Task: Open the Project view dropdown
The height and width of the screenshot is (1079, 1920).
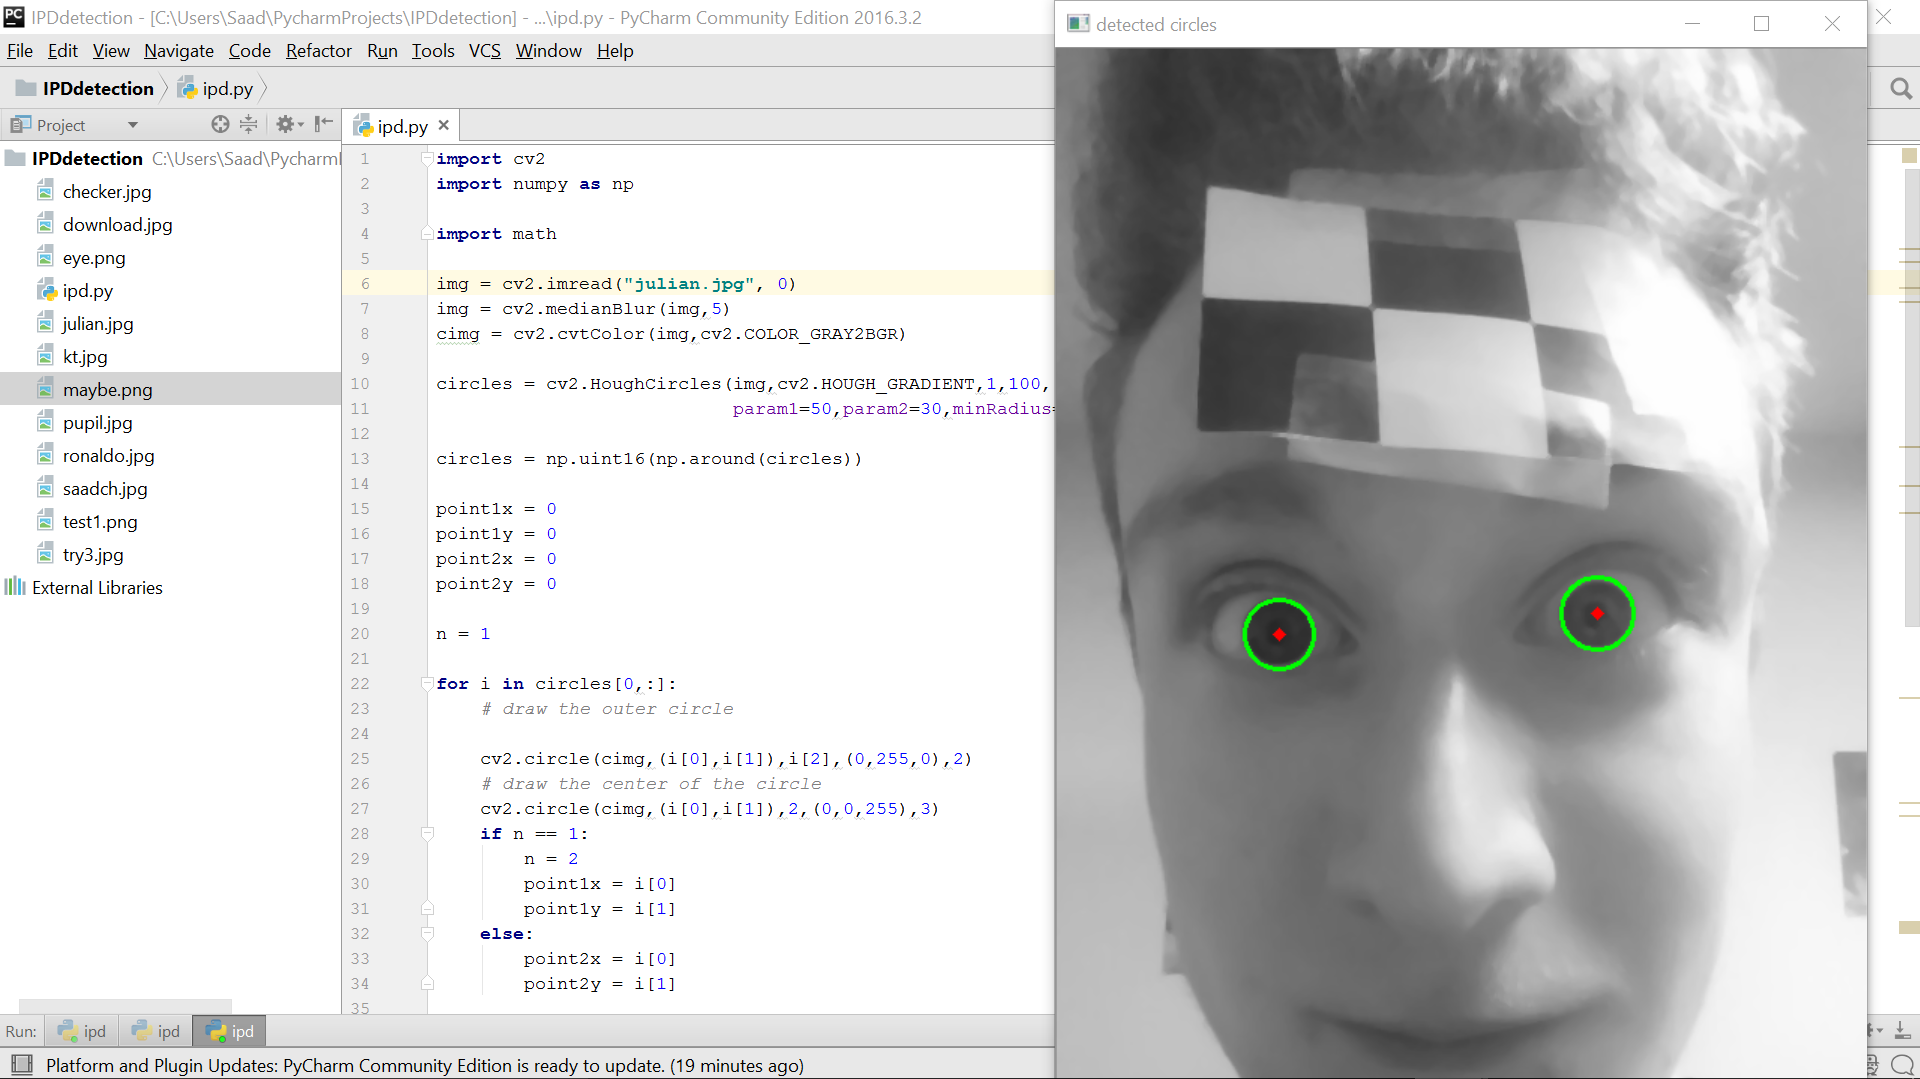Action: tap(132, 125)
